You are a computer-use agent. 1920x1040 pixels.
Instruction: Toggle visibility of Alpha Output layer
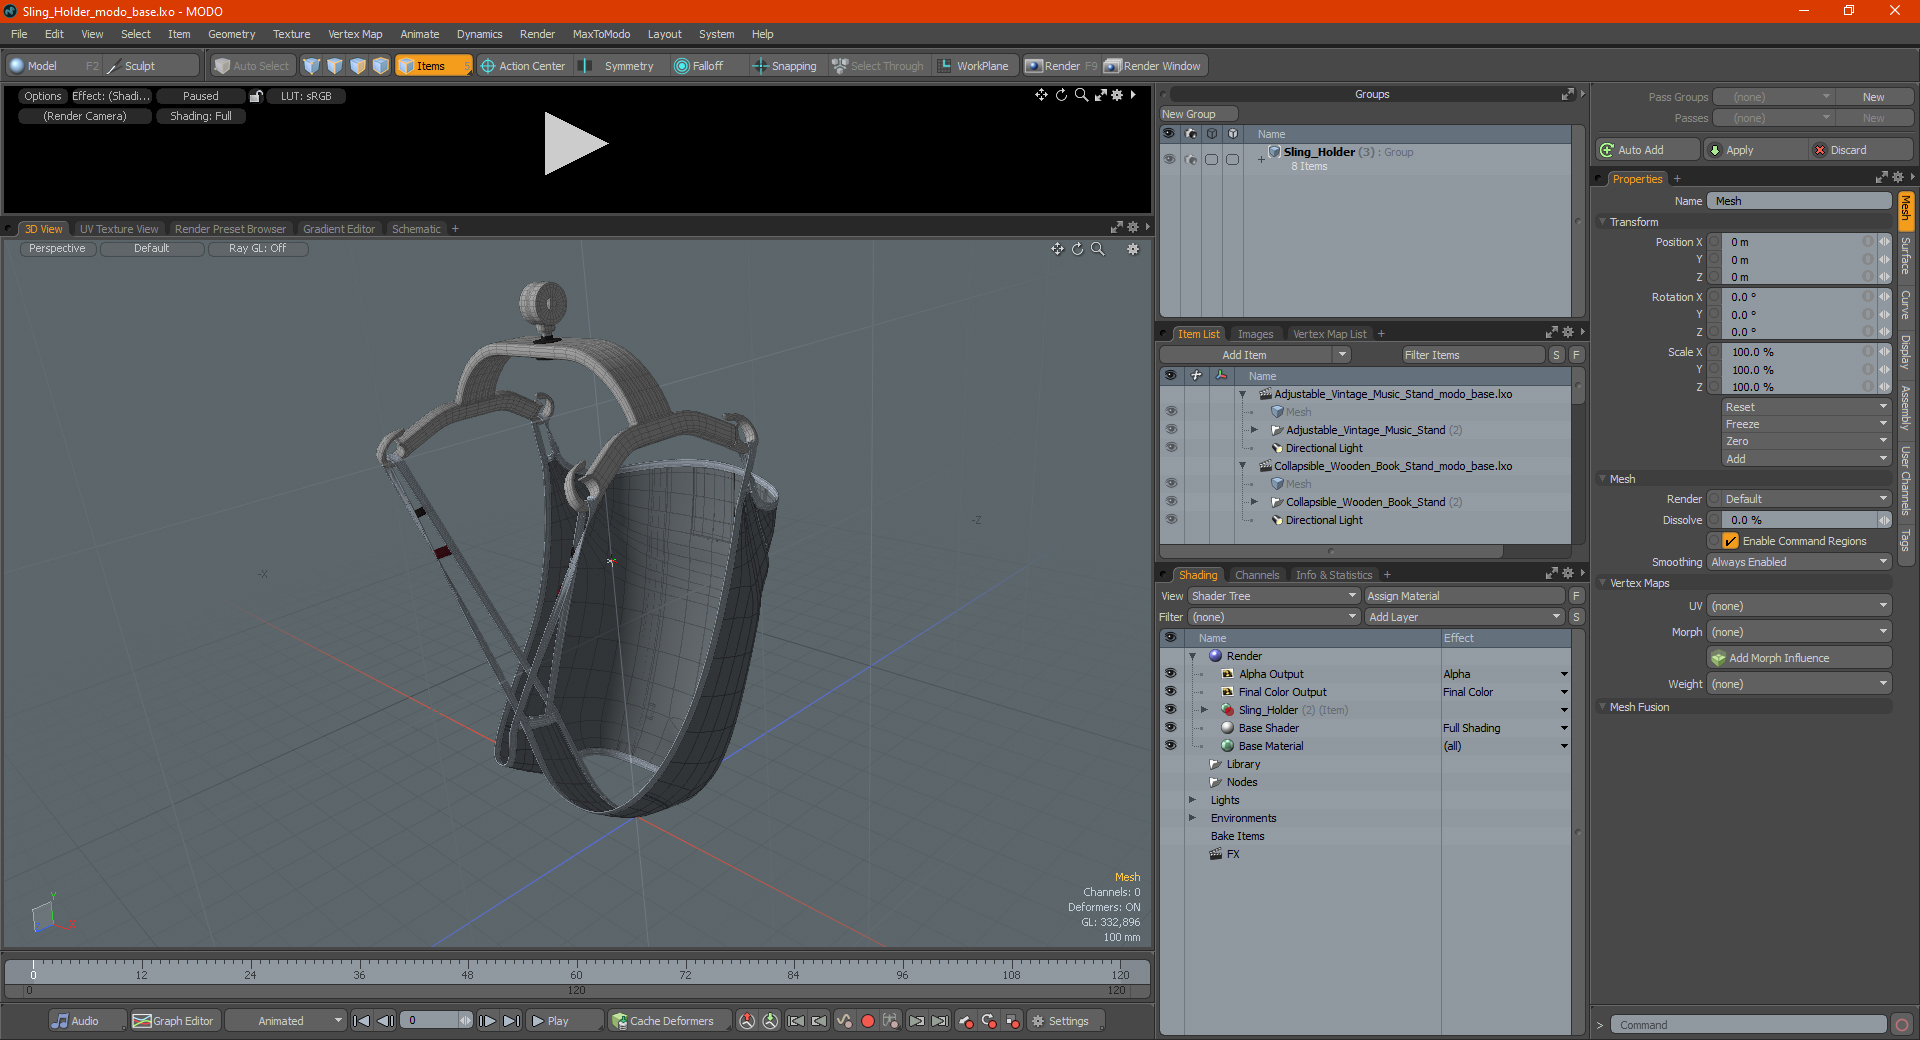click(1171, 674)
